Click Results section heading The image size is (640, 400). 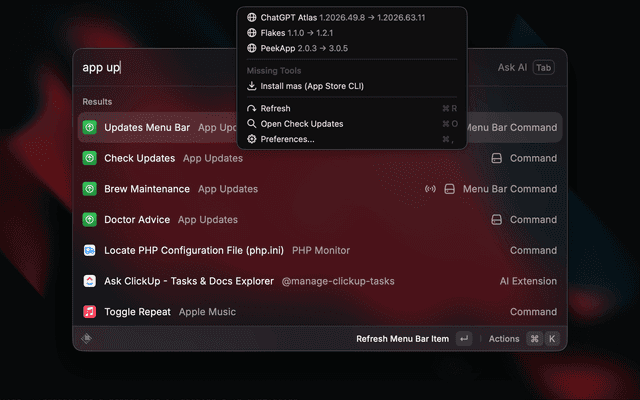pos(97,102)
